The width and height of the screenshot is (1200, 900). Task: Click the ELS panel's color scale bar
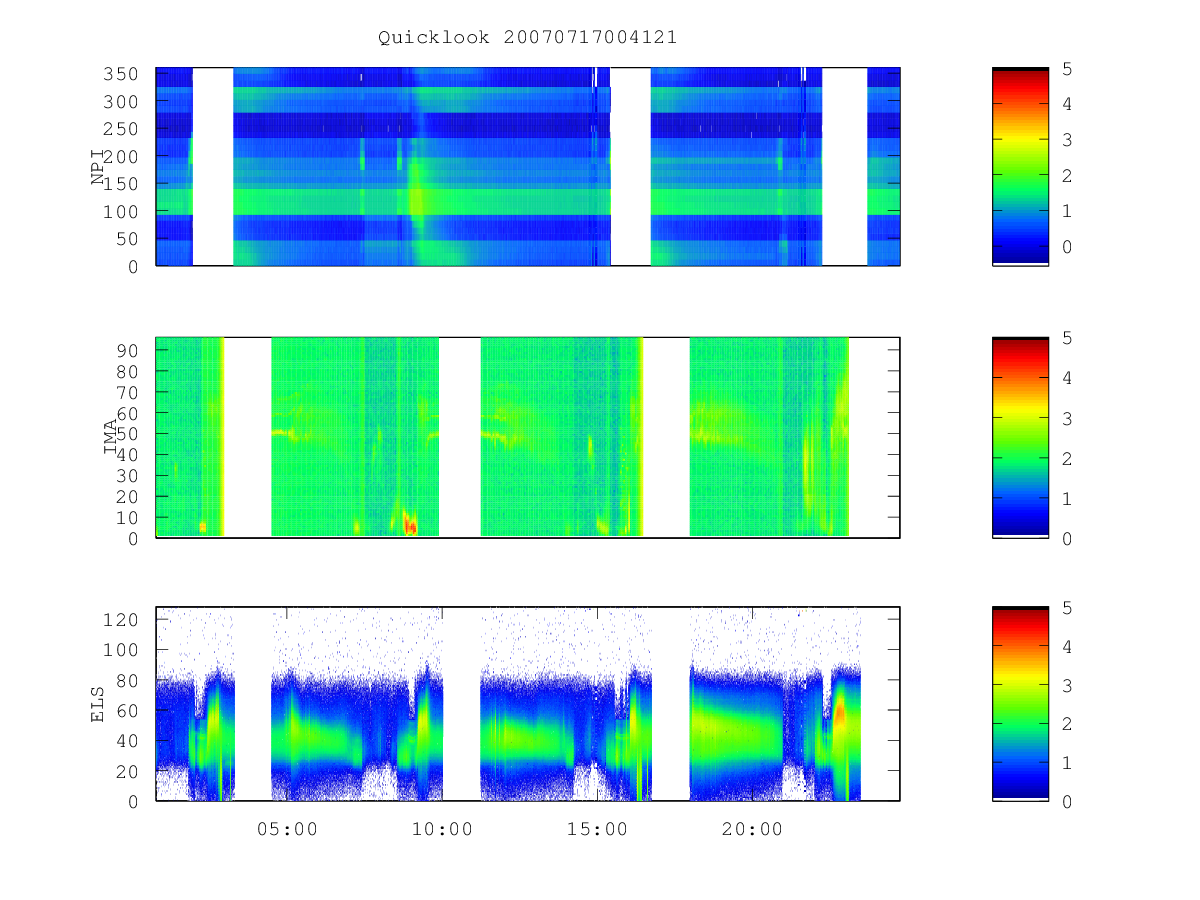pos(1020,704)
